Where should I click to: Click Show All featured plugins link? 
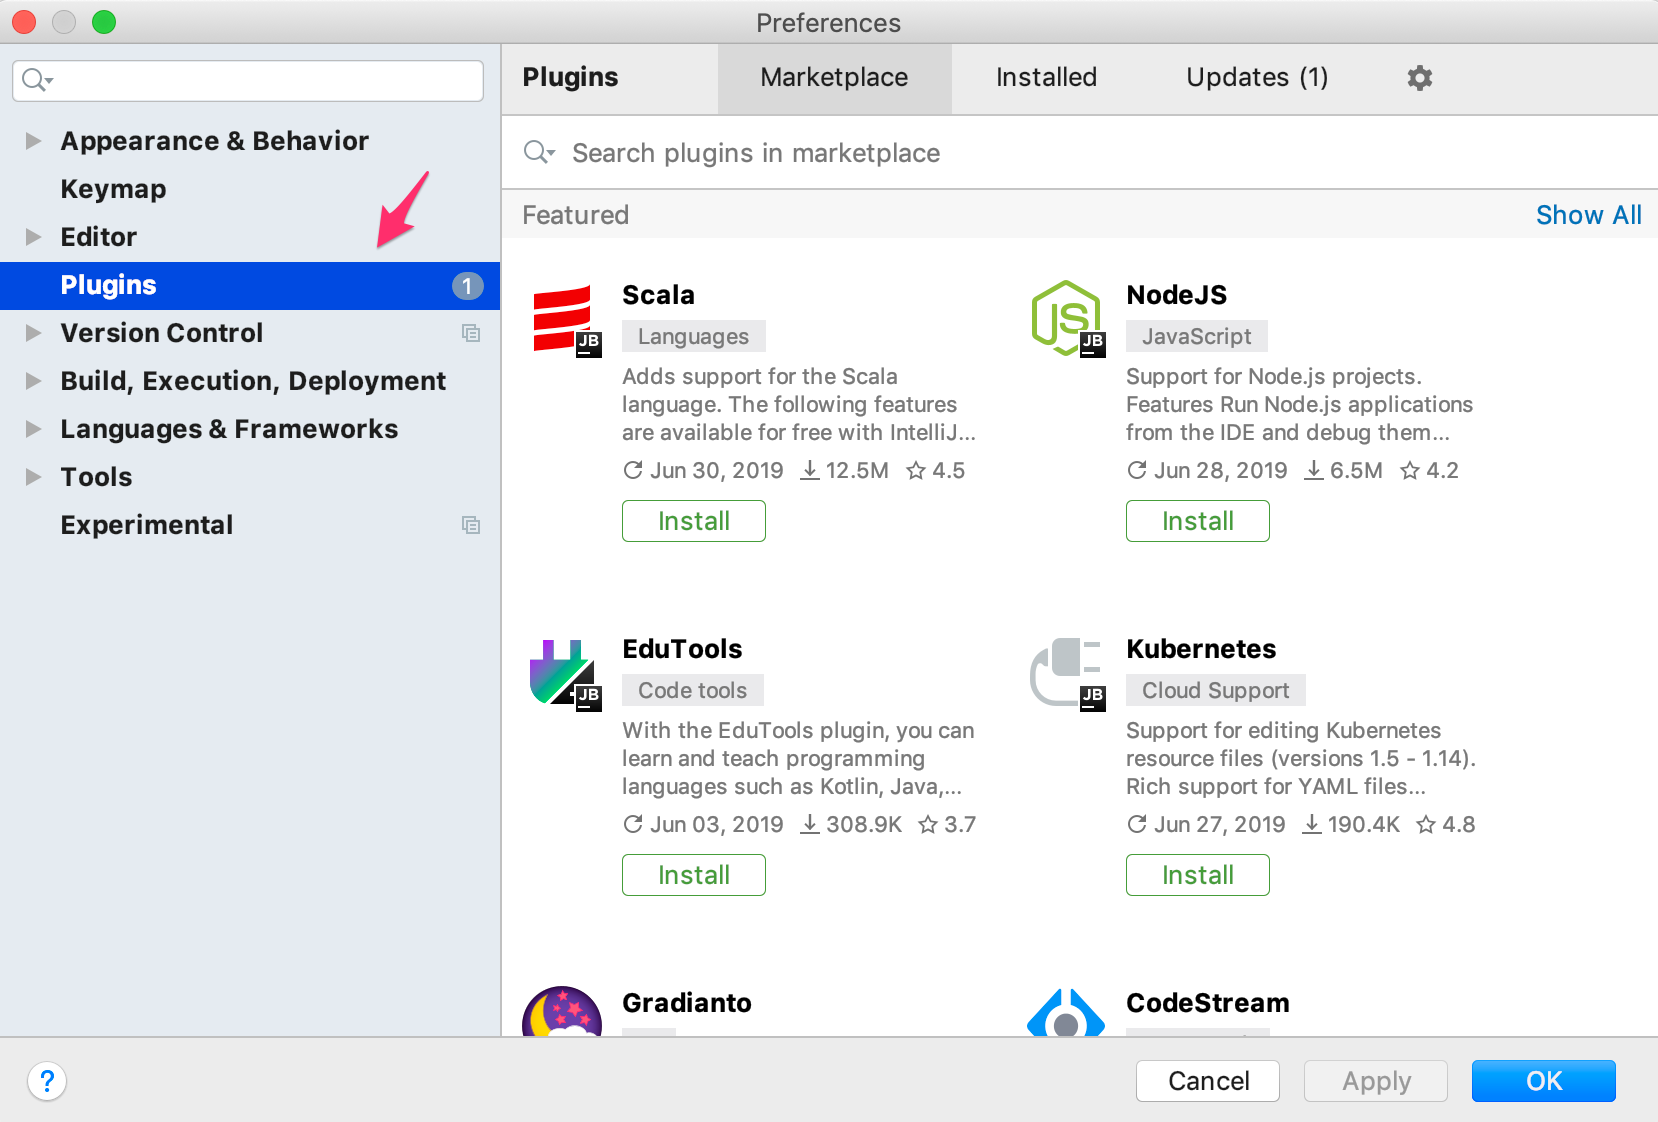pyautogui.click(x=1588, y=215)
